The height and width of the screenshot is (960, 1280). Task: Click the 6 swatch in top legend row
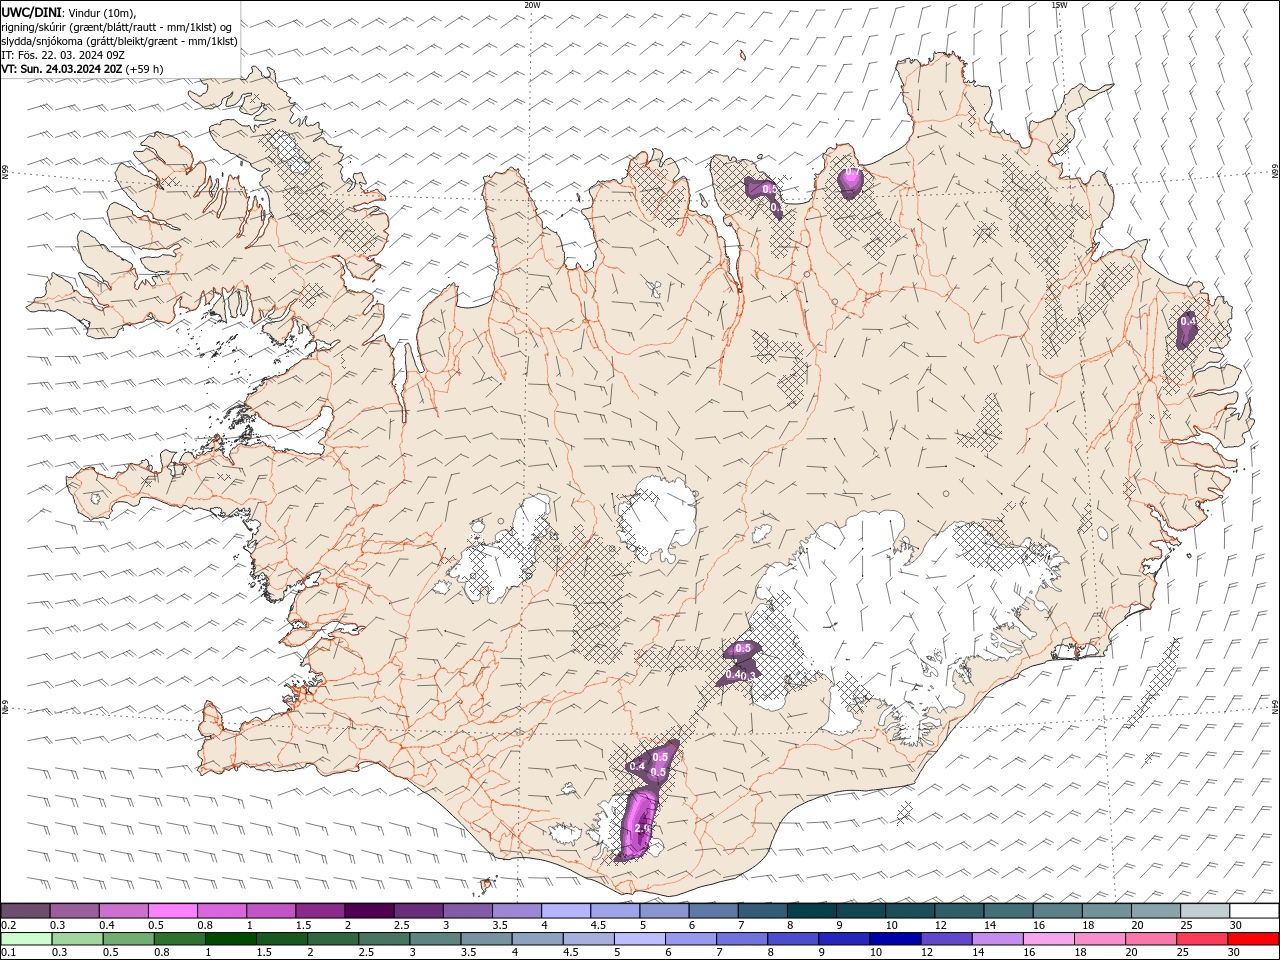click(713, 911)
